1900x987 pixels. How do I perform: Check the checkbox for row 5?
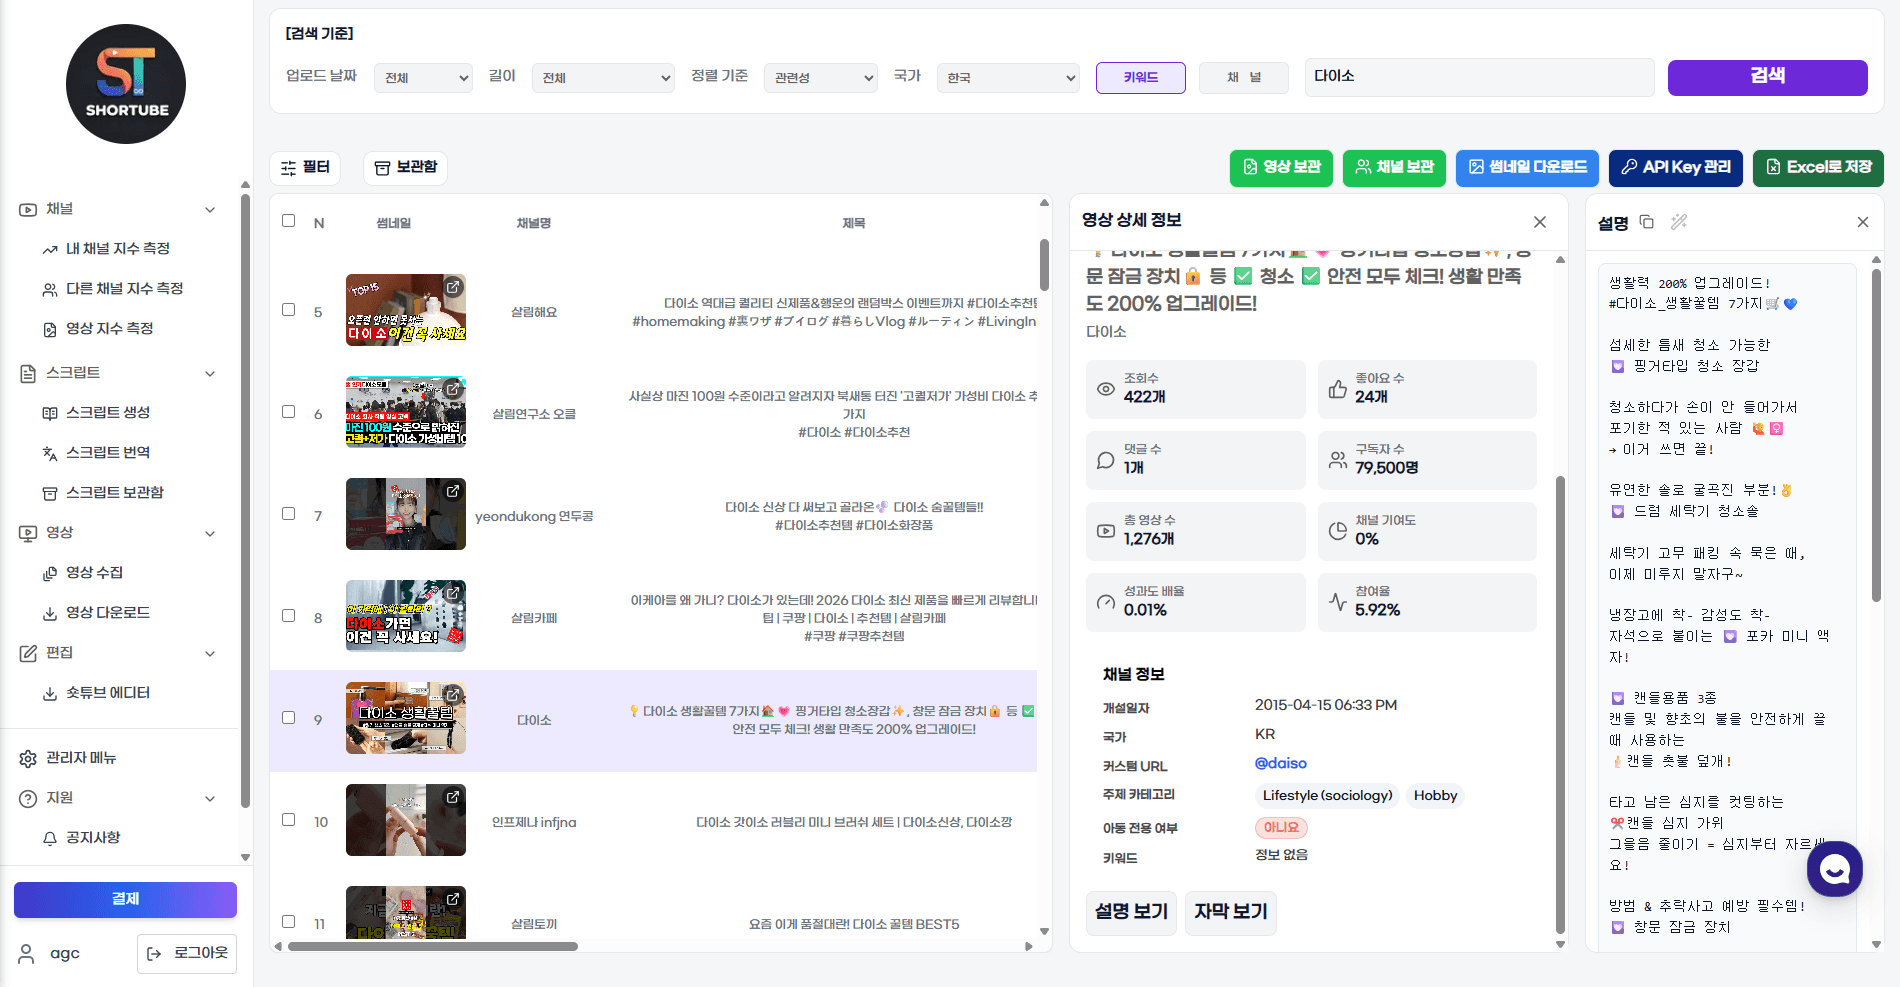tap(289, 310)
